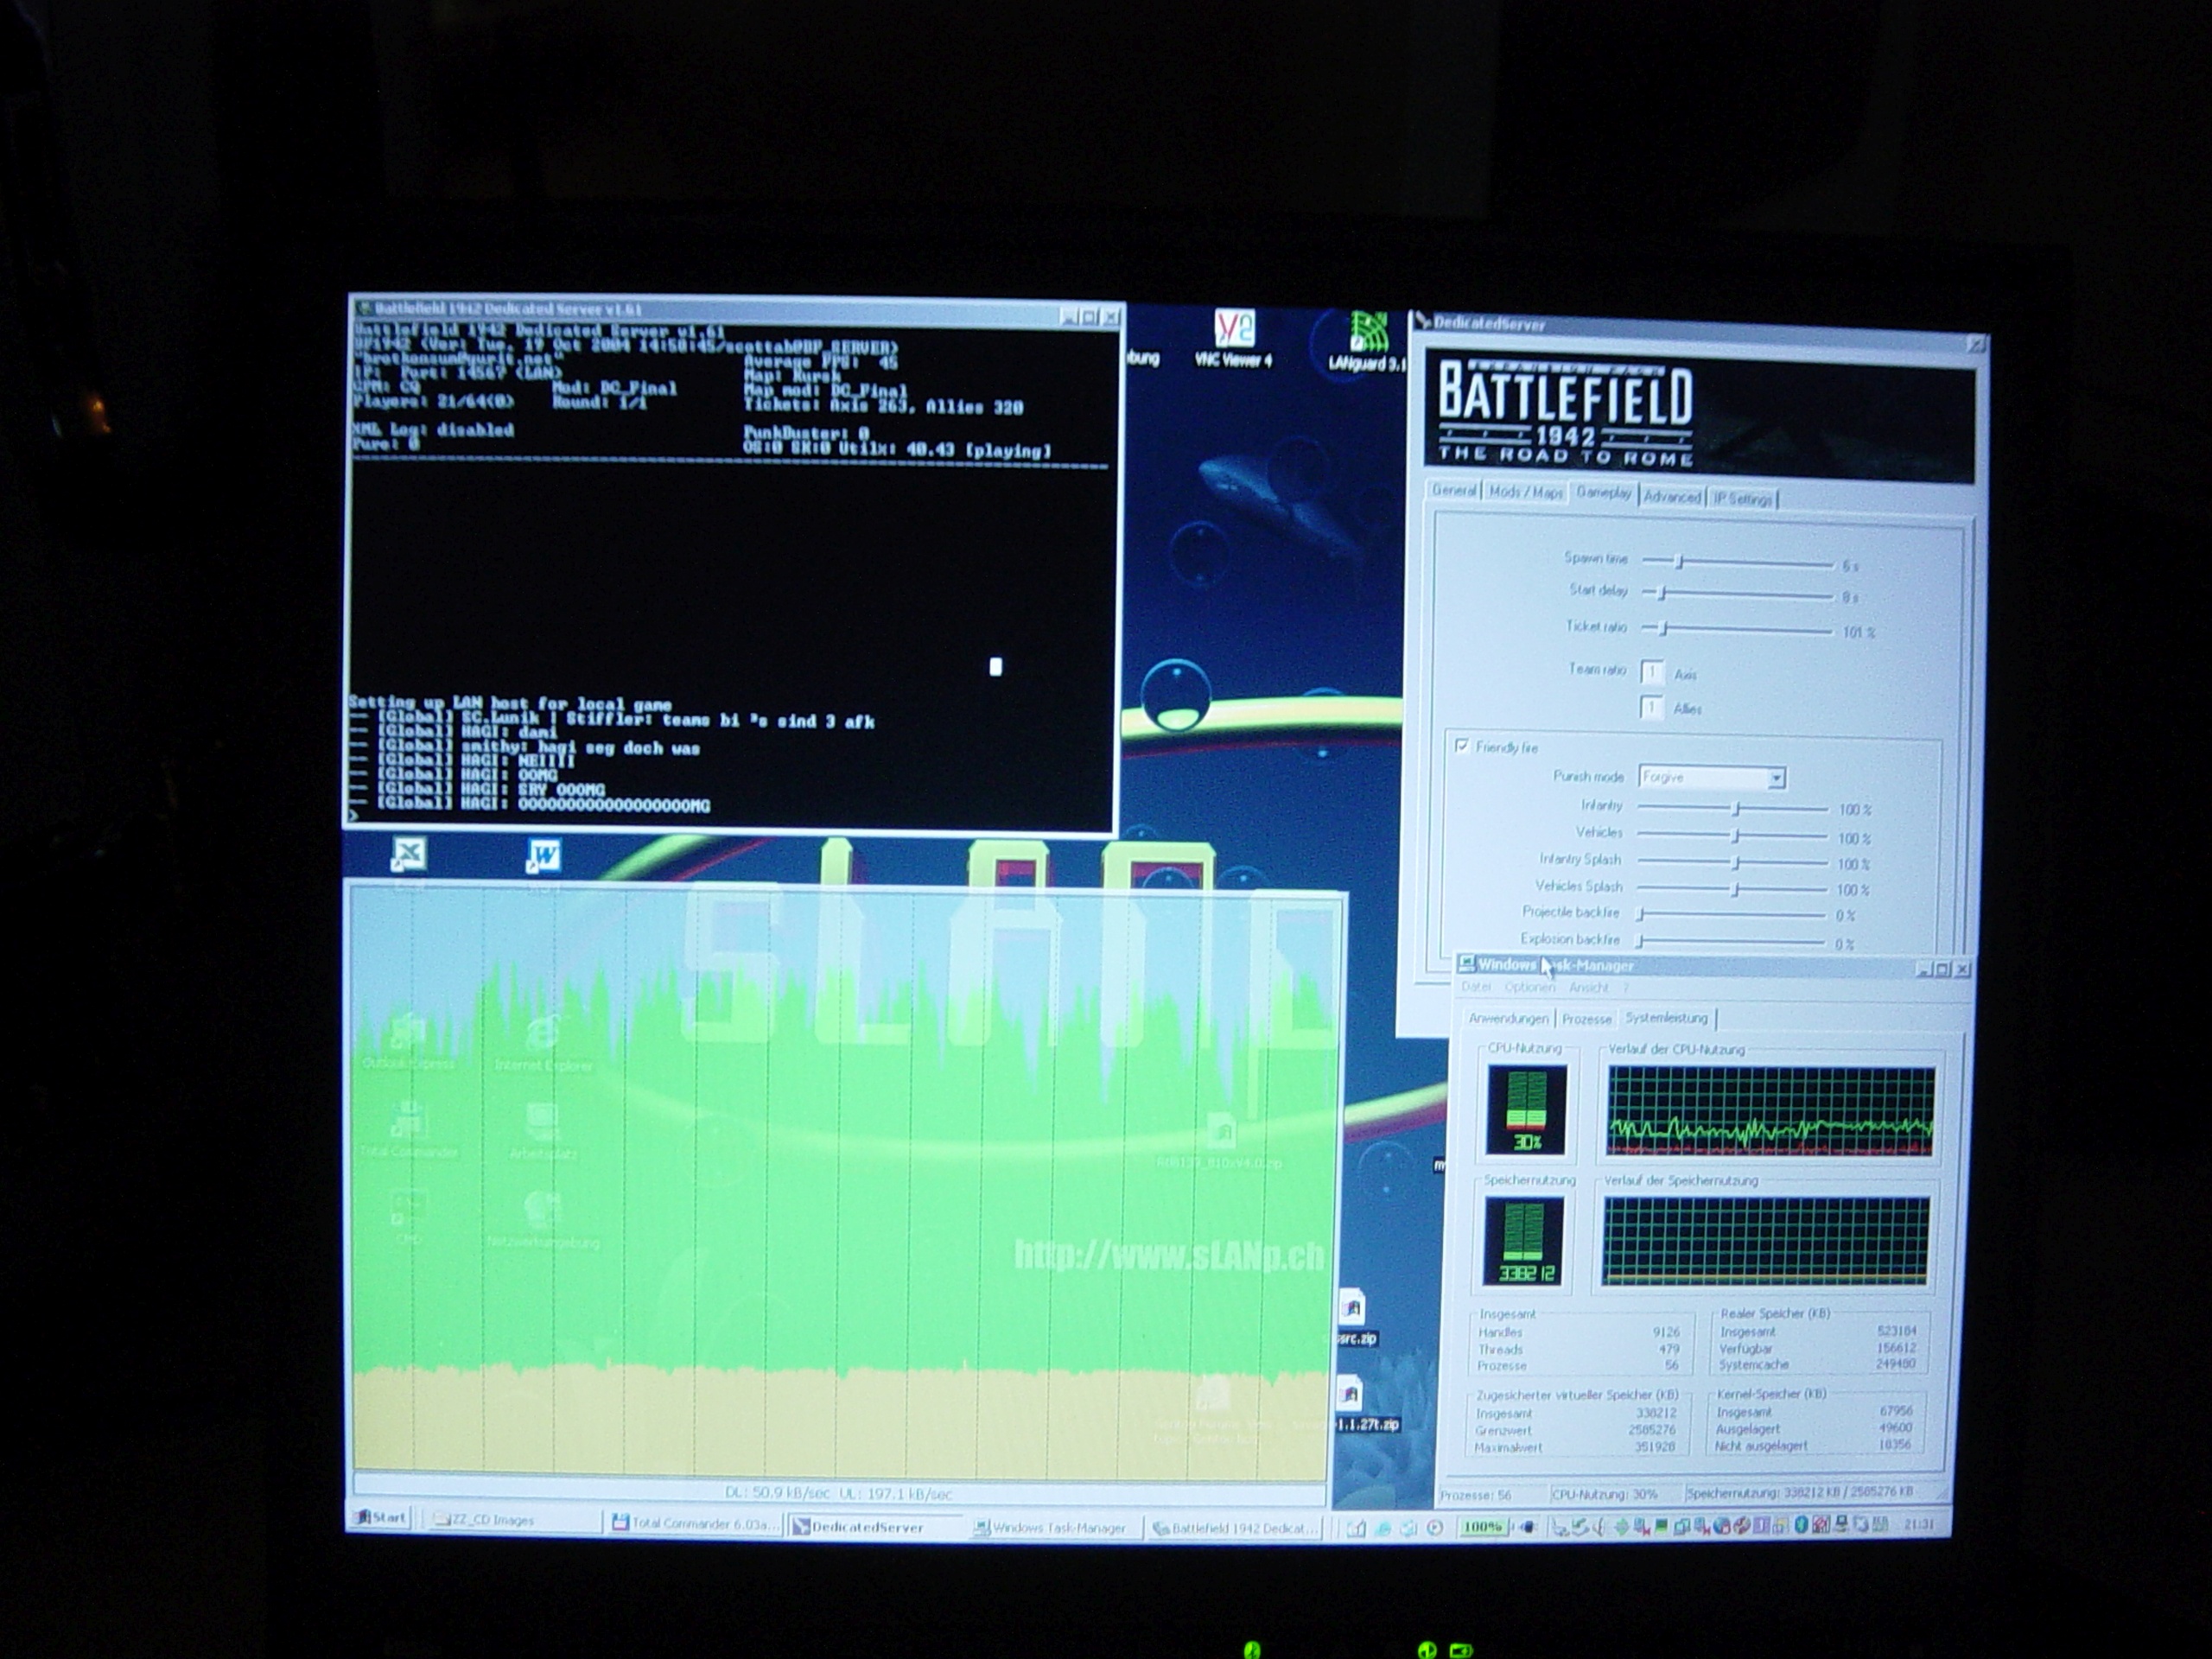Screen dimensions: 2212x1659
Task: Open the Word desktop shortcut icon
Action: [543, 855]
